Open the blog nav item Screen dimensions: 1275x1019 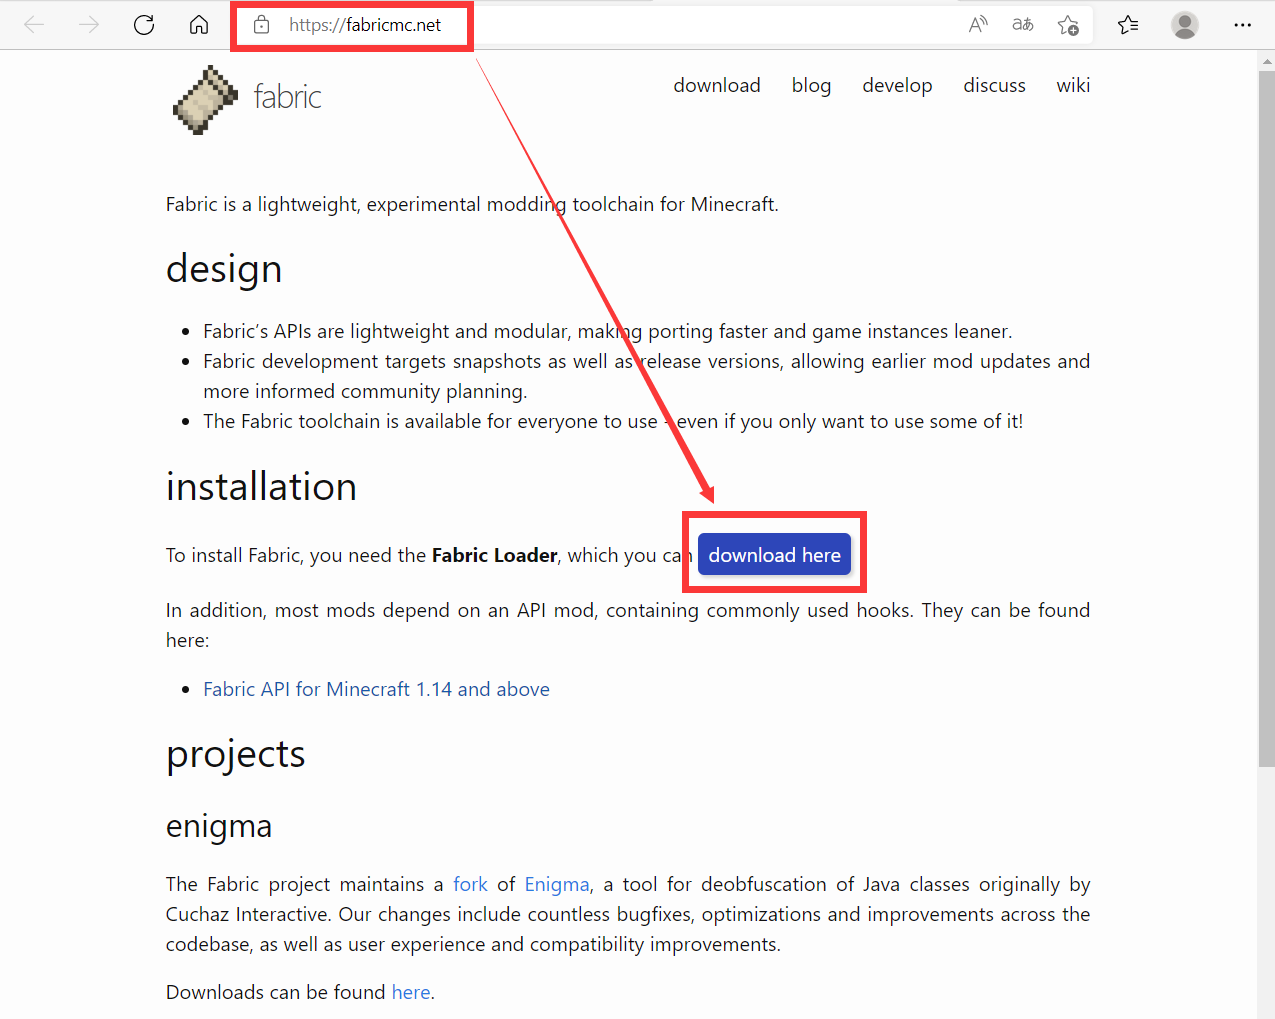pyautogui.click(x=811, y=86)
